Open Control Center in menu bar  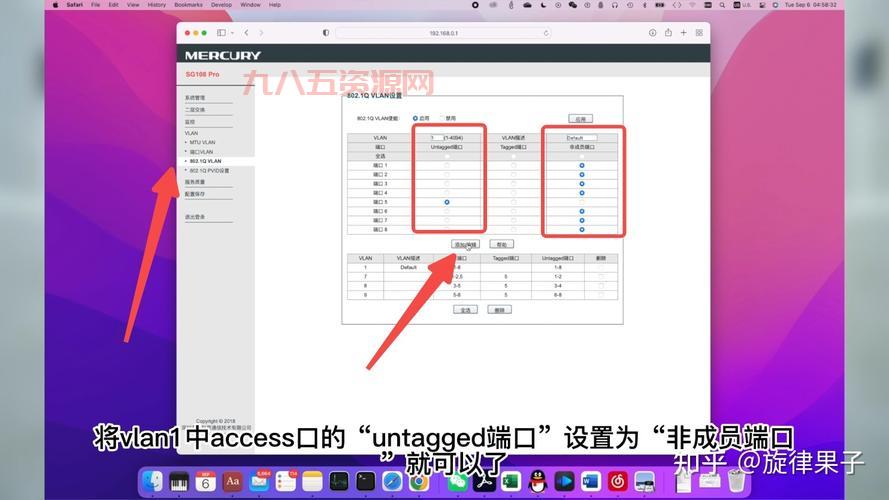click(x=763, y=5)
